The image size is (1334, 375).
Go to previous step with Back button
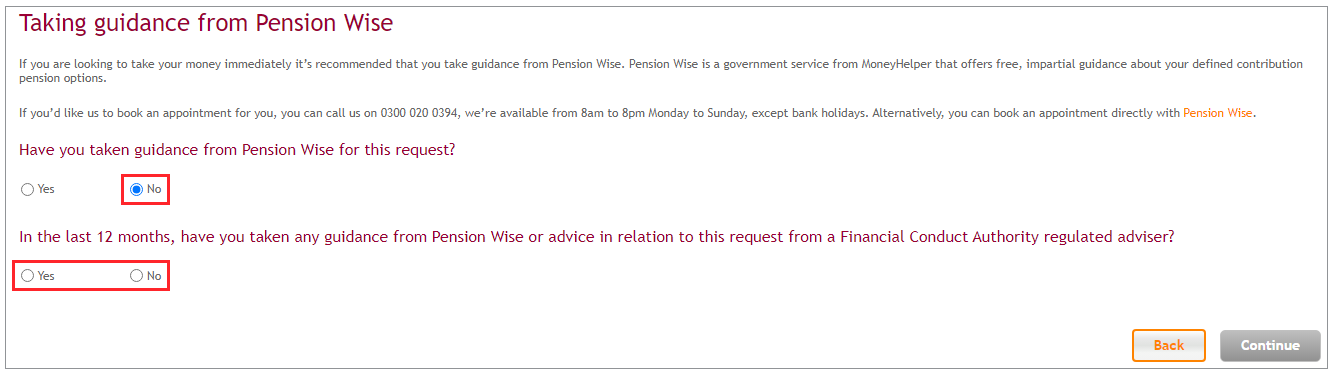click(x=1169, y=345)
